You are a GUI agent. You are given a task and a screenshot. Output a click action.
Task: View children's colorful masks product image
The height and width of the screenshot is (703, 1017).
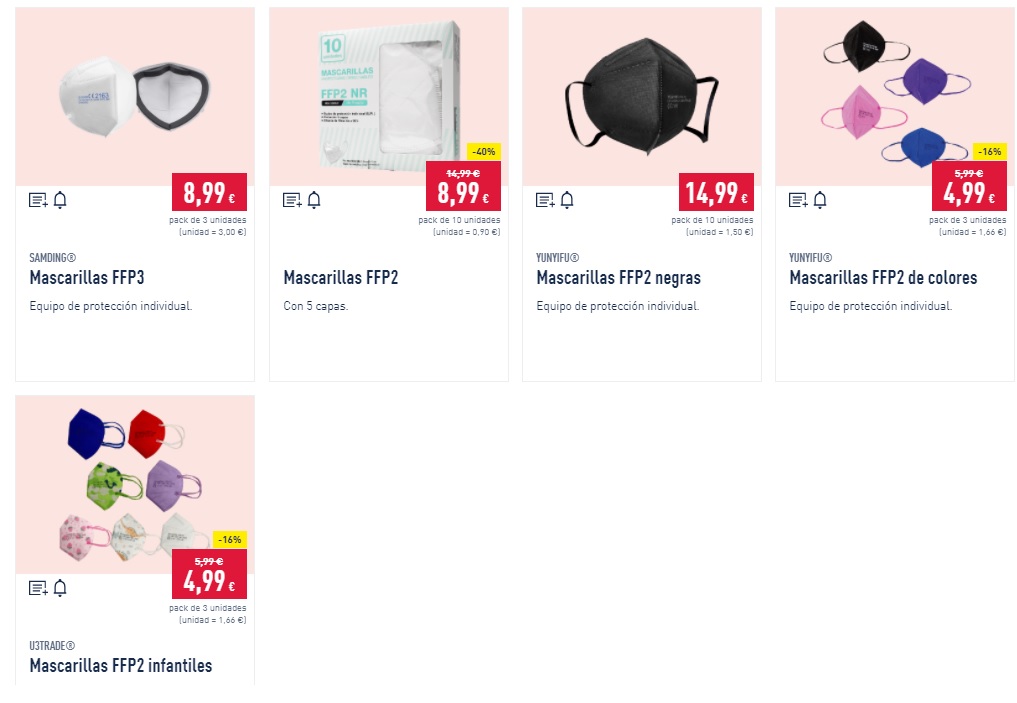(x=135, y=484)
